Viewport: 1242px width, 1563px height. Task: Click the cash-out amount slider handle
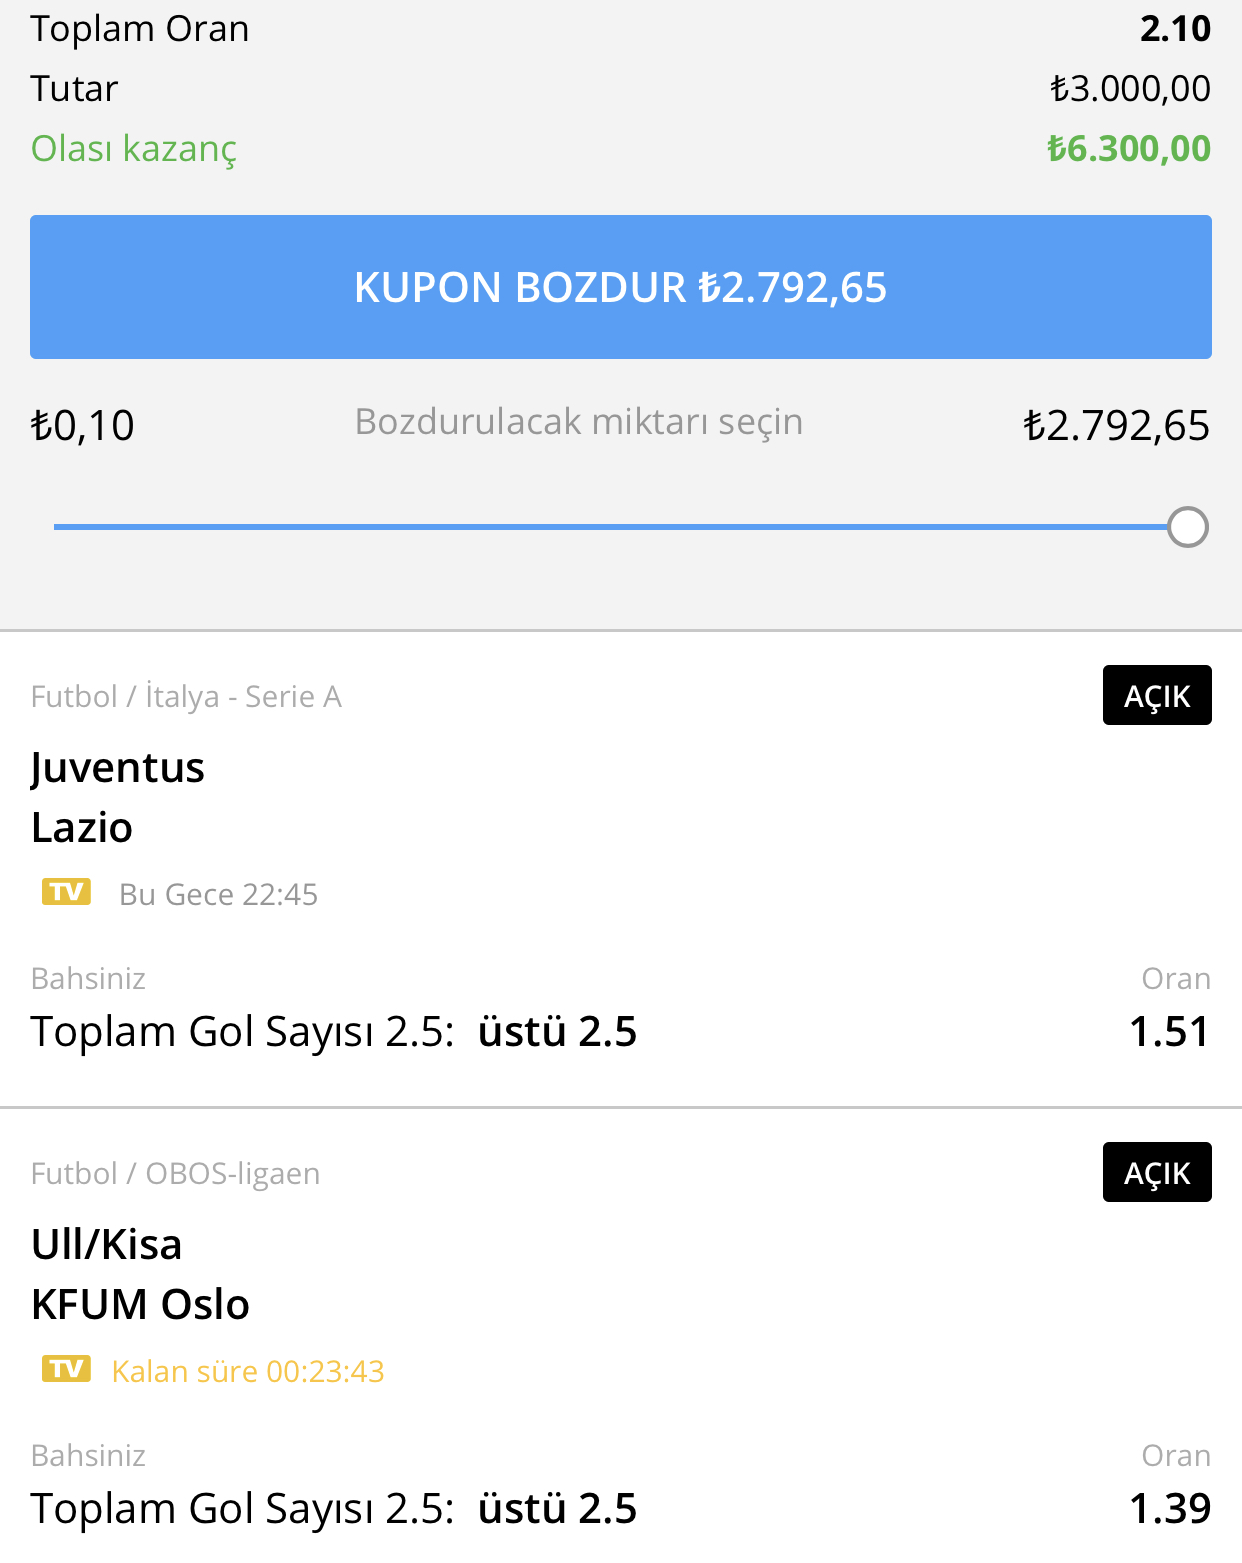tap(1188, 527)
